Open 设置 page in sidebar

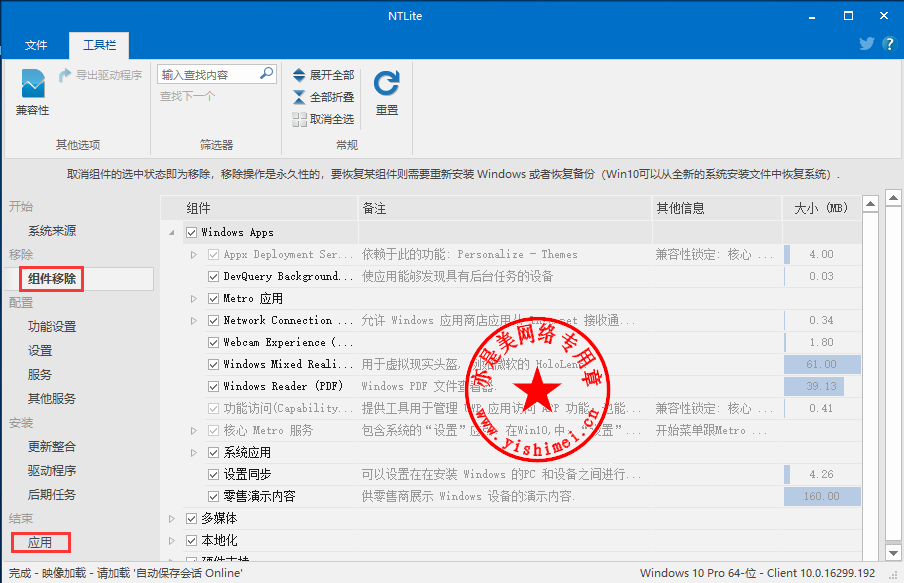[40, 351]
